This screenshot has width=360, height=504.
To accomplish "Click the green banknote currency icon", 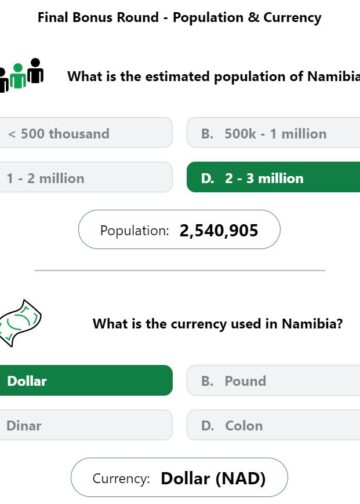I will click(21, 323).
